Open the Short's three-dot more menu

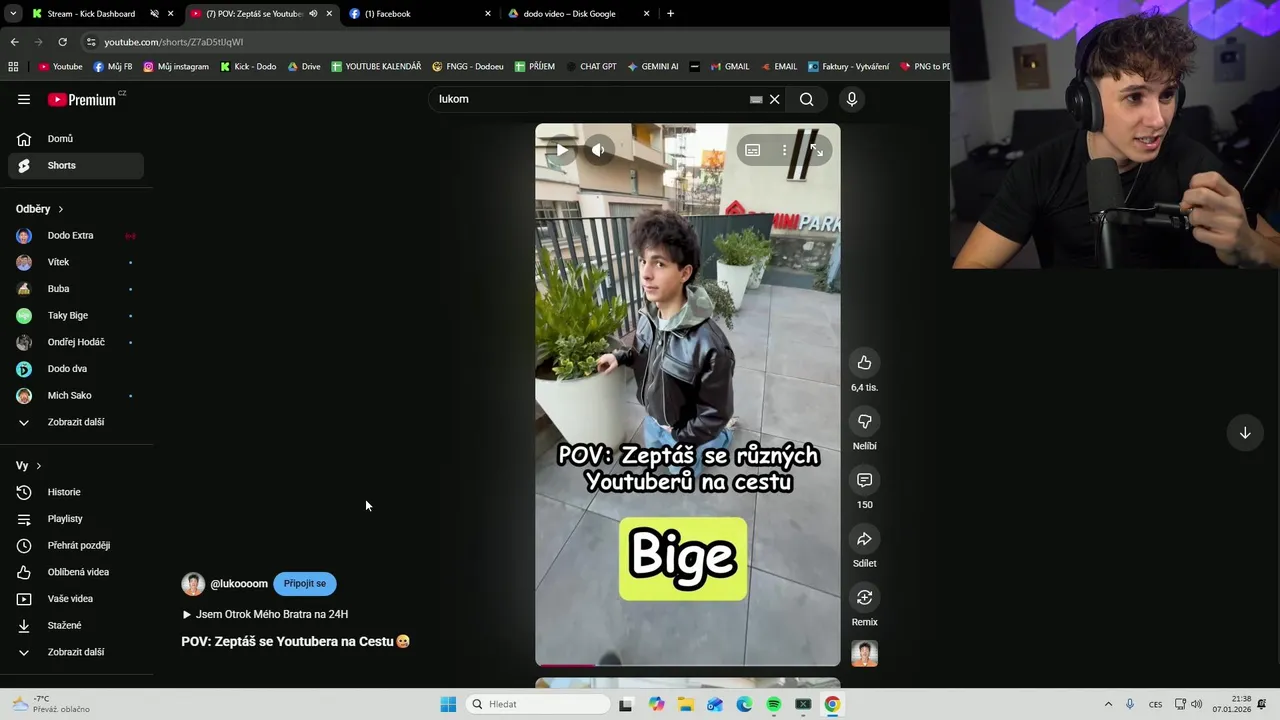point(784,150)
